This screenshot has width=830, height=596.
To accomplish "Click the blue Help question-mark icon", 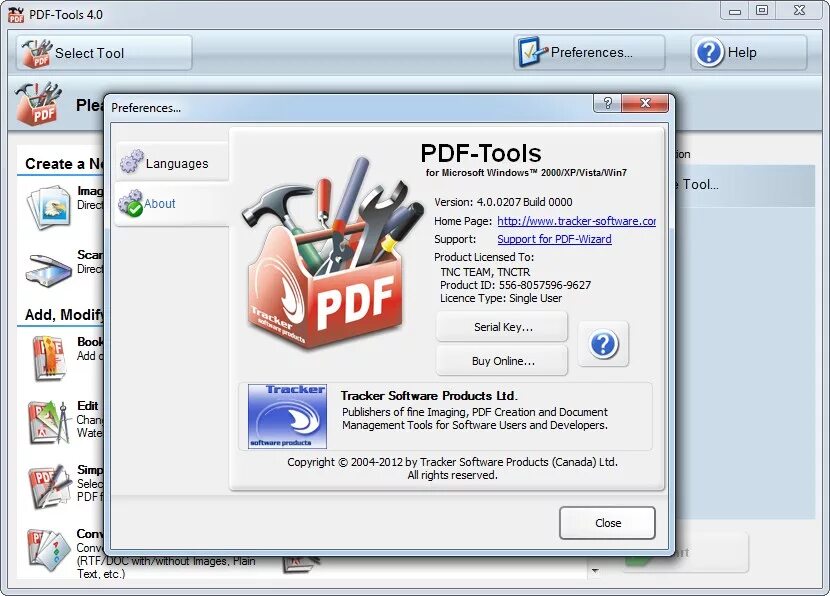I will (709, 52).
